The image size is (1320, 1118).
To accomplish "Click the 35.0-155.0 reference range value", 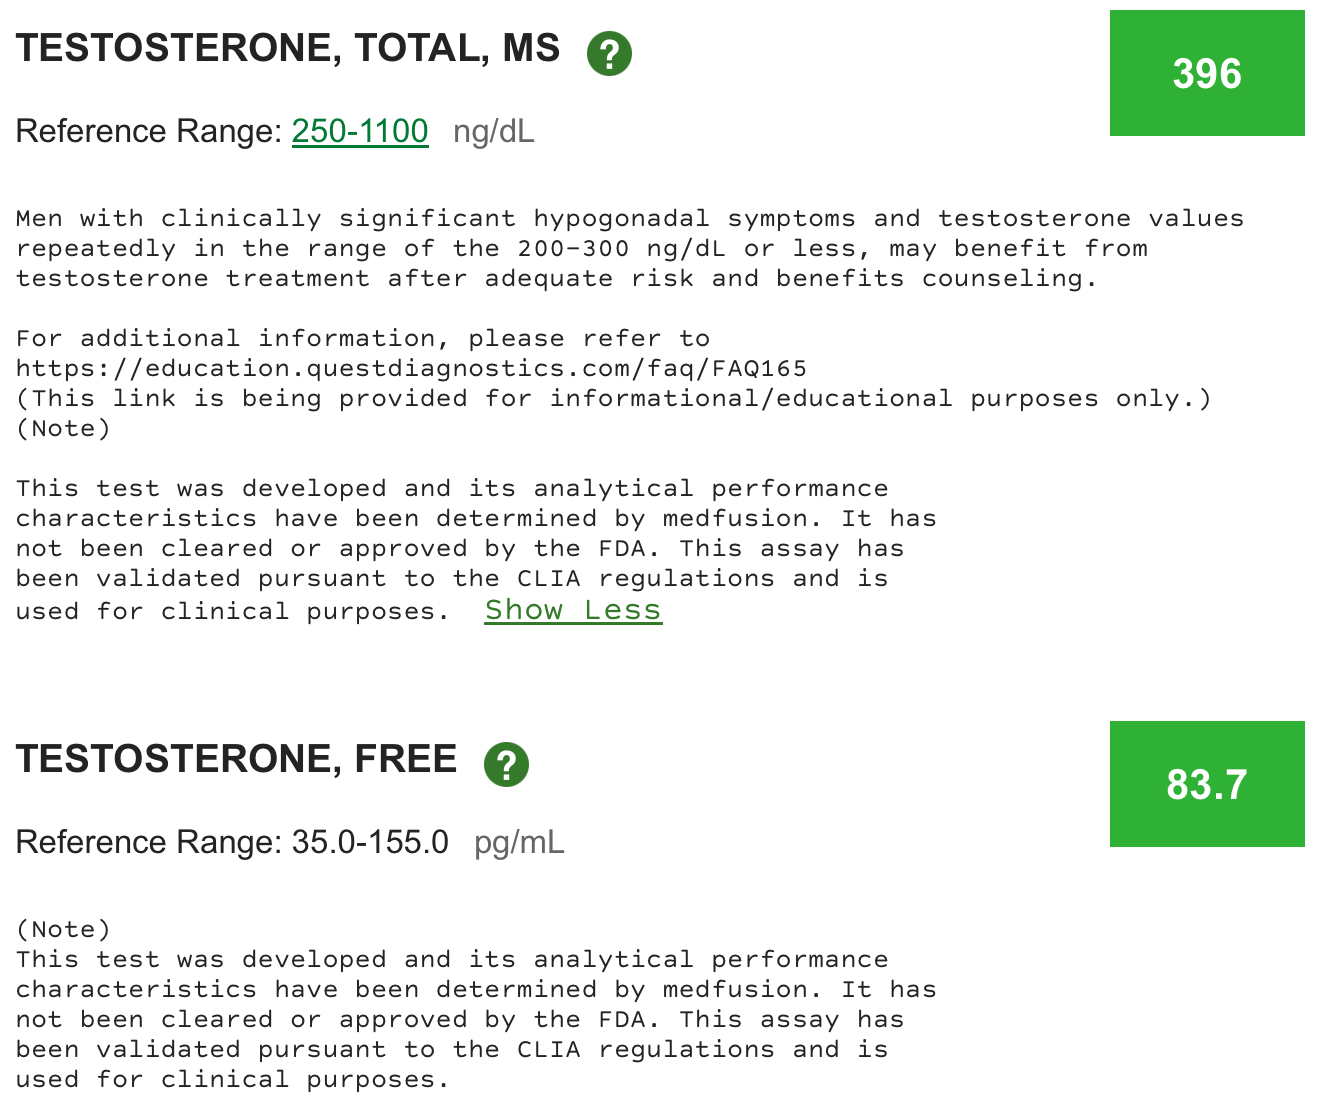I will [370, 842].
